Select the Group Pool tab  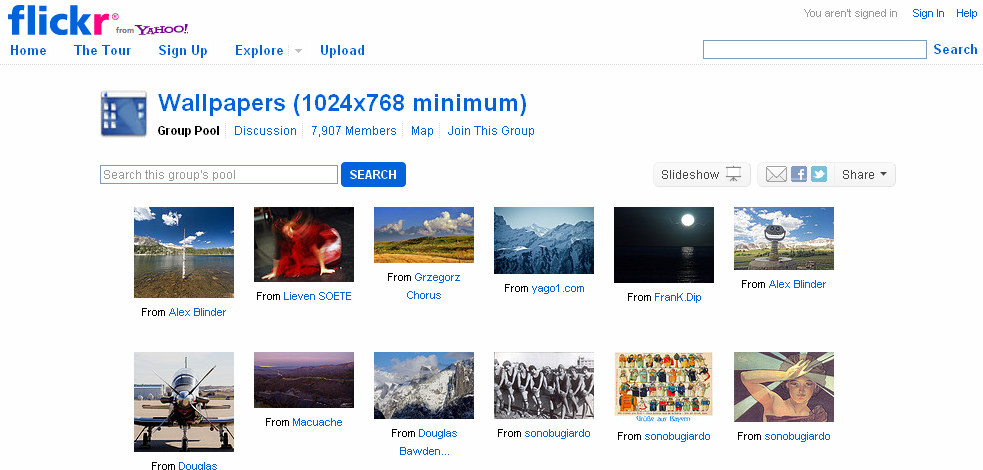189,131
